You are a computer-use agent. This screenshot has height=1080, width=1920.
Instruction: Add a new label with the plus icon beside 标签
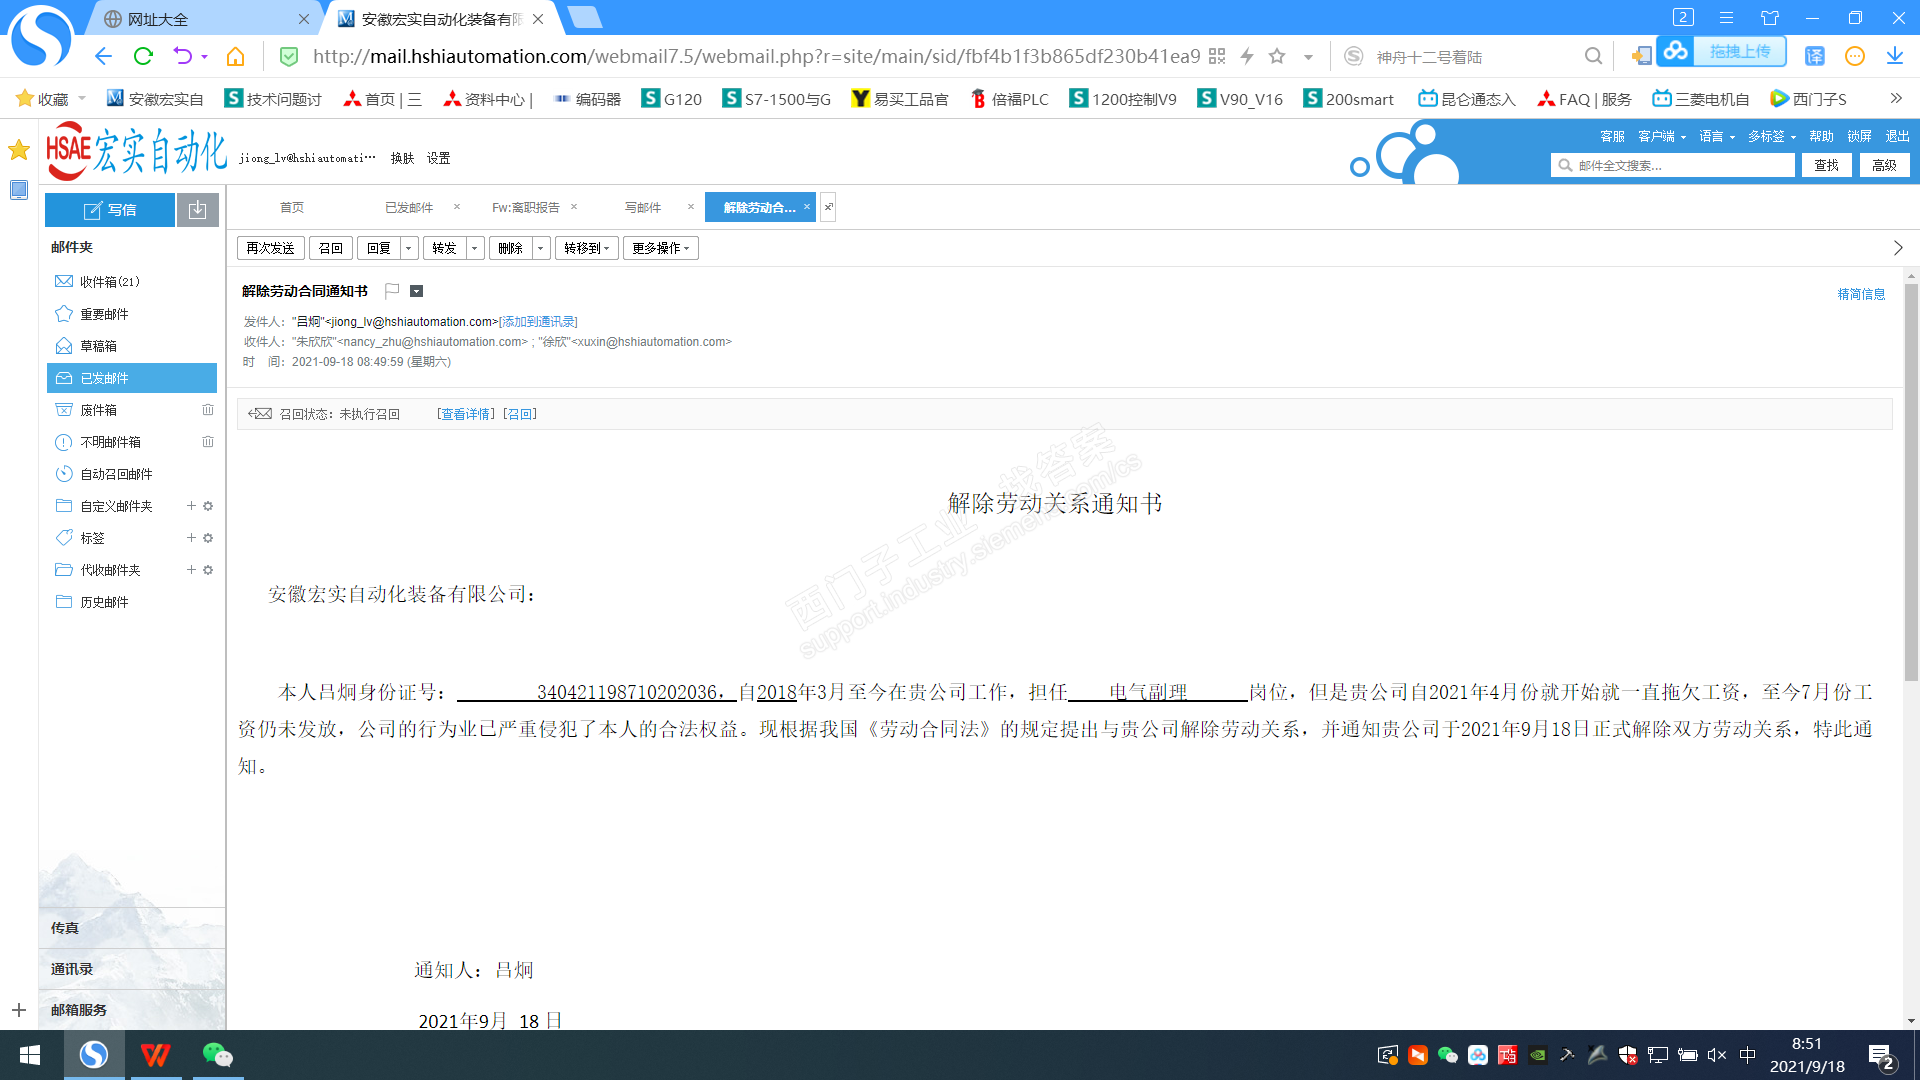191,538
